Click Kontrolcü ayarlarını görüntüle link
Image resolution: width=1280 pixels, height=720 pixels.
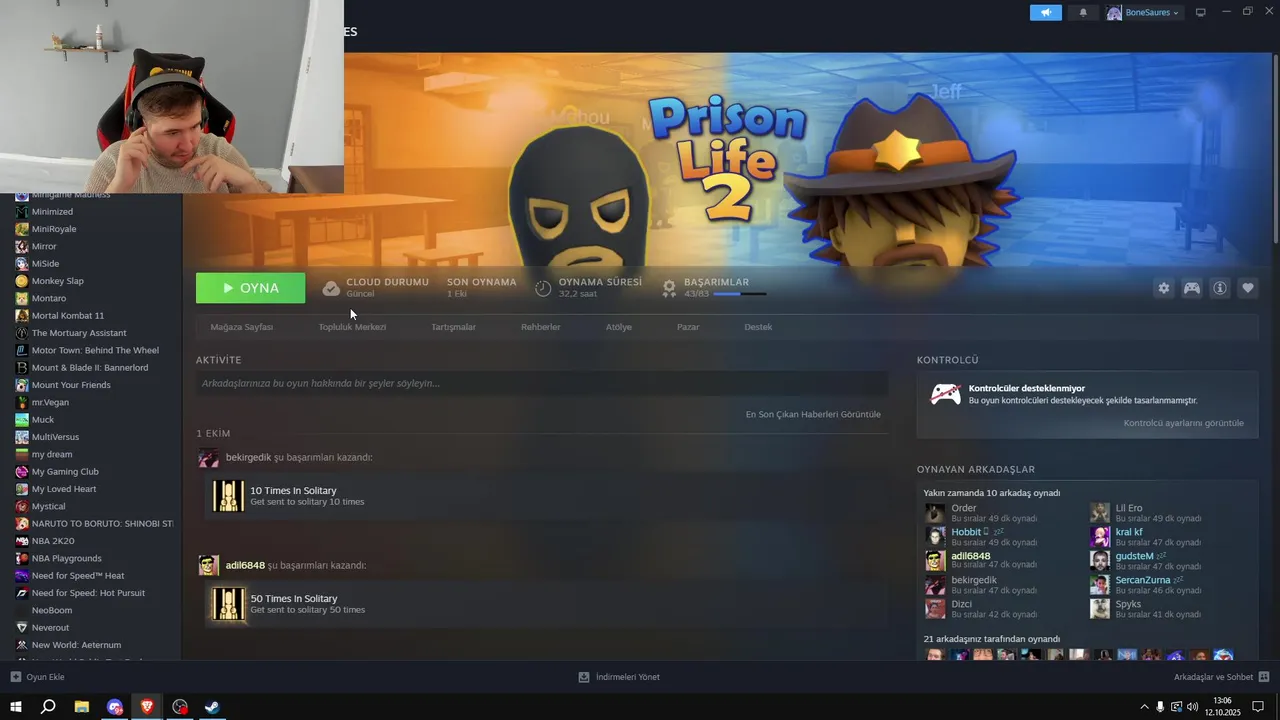coord(1183,423)
